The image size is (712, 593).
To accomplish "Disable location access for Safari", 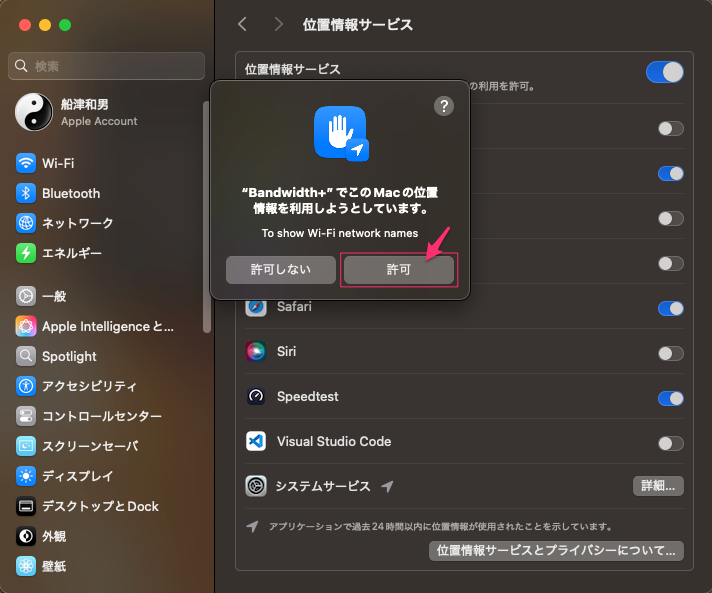I will coord(670,308).
